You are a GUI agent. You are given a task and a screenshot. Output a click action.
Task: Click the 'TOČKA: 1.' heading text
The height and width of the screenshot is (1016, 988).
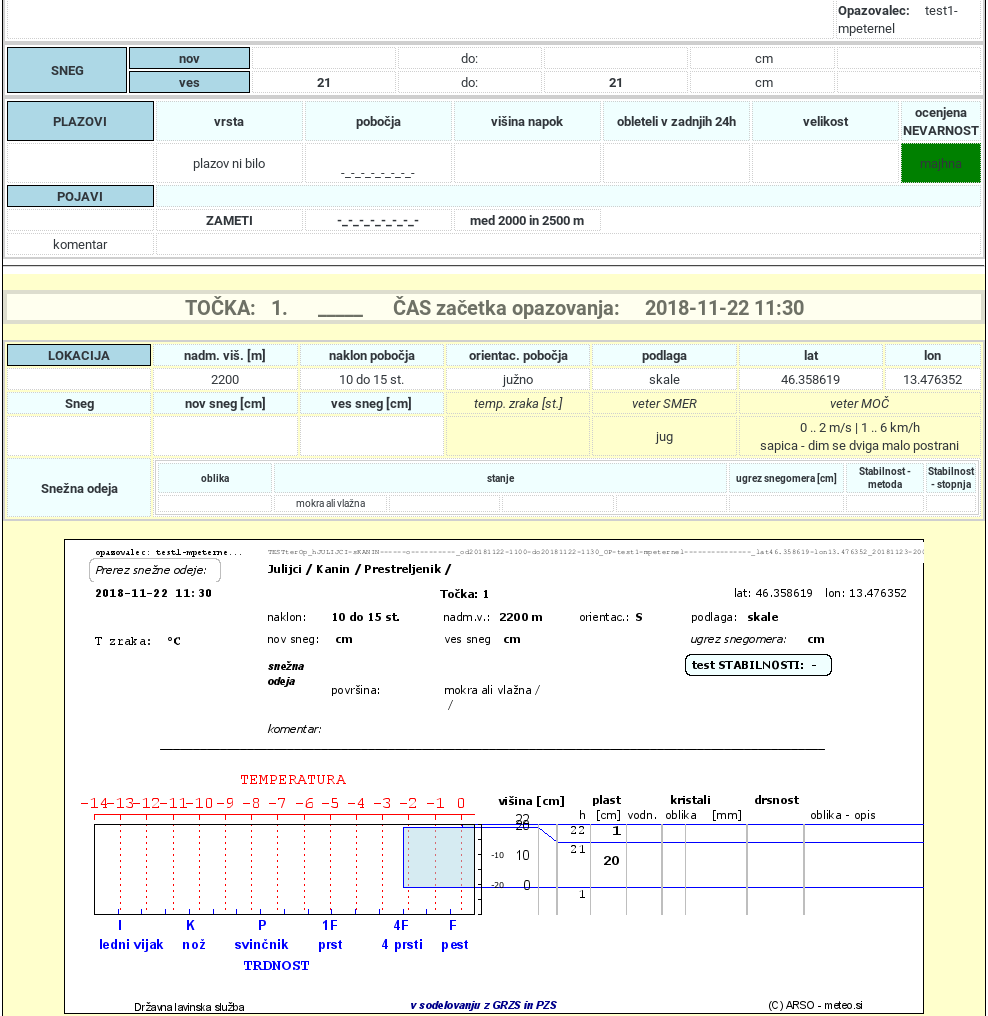(236, 308)
